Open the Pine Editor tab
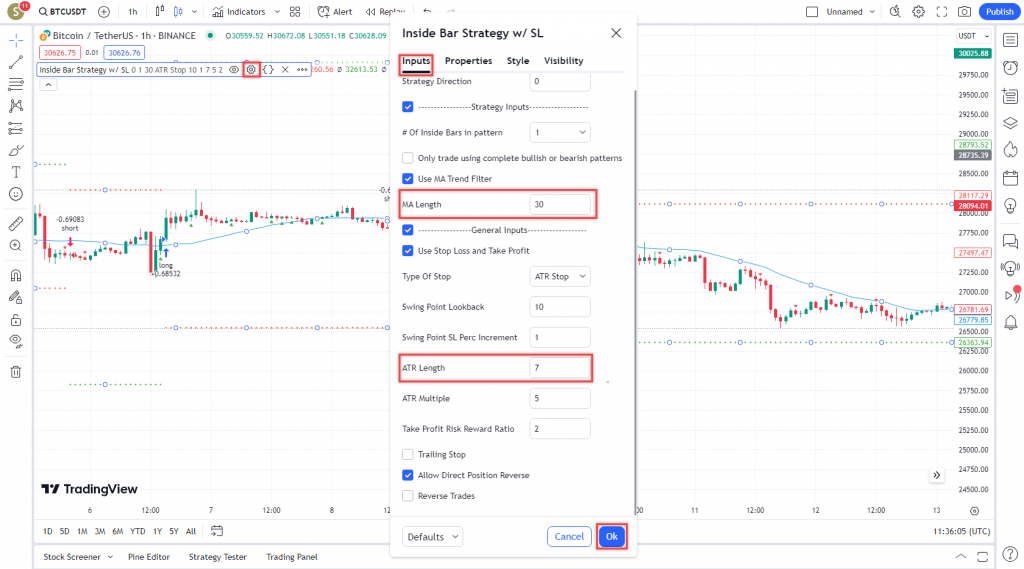The width and height of the screenshot is (1024, 569). tap(149, 557)
